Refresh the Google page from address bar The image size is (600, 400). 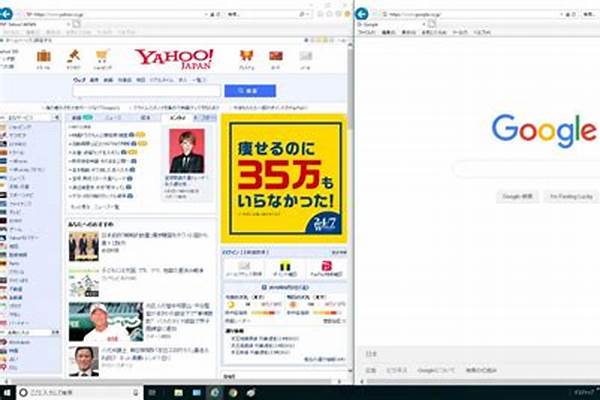tap(574, 14)
